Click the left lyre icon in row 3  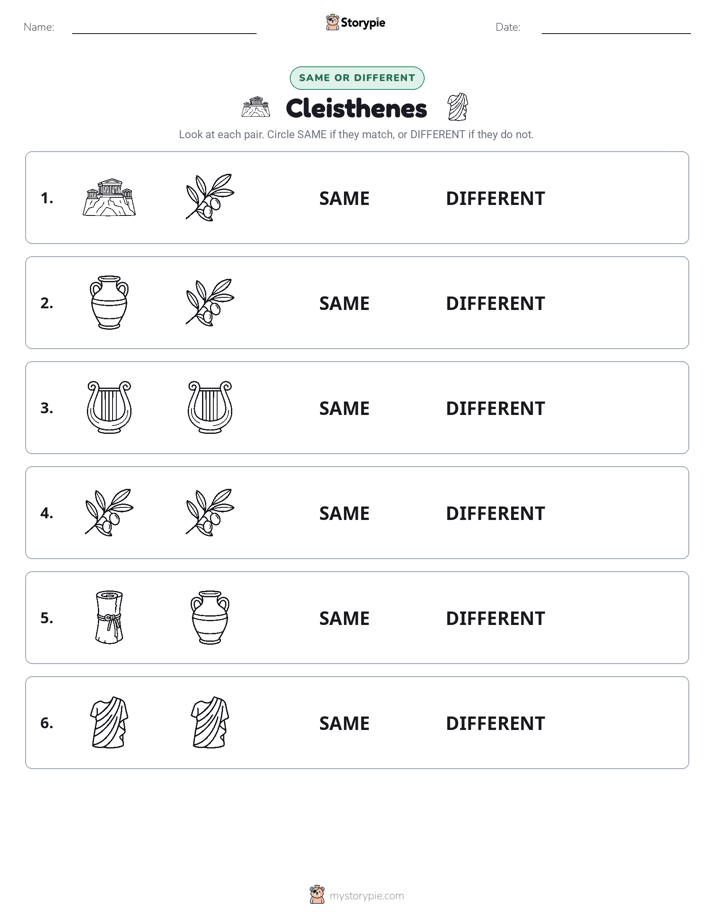(x=109, y=407)
